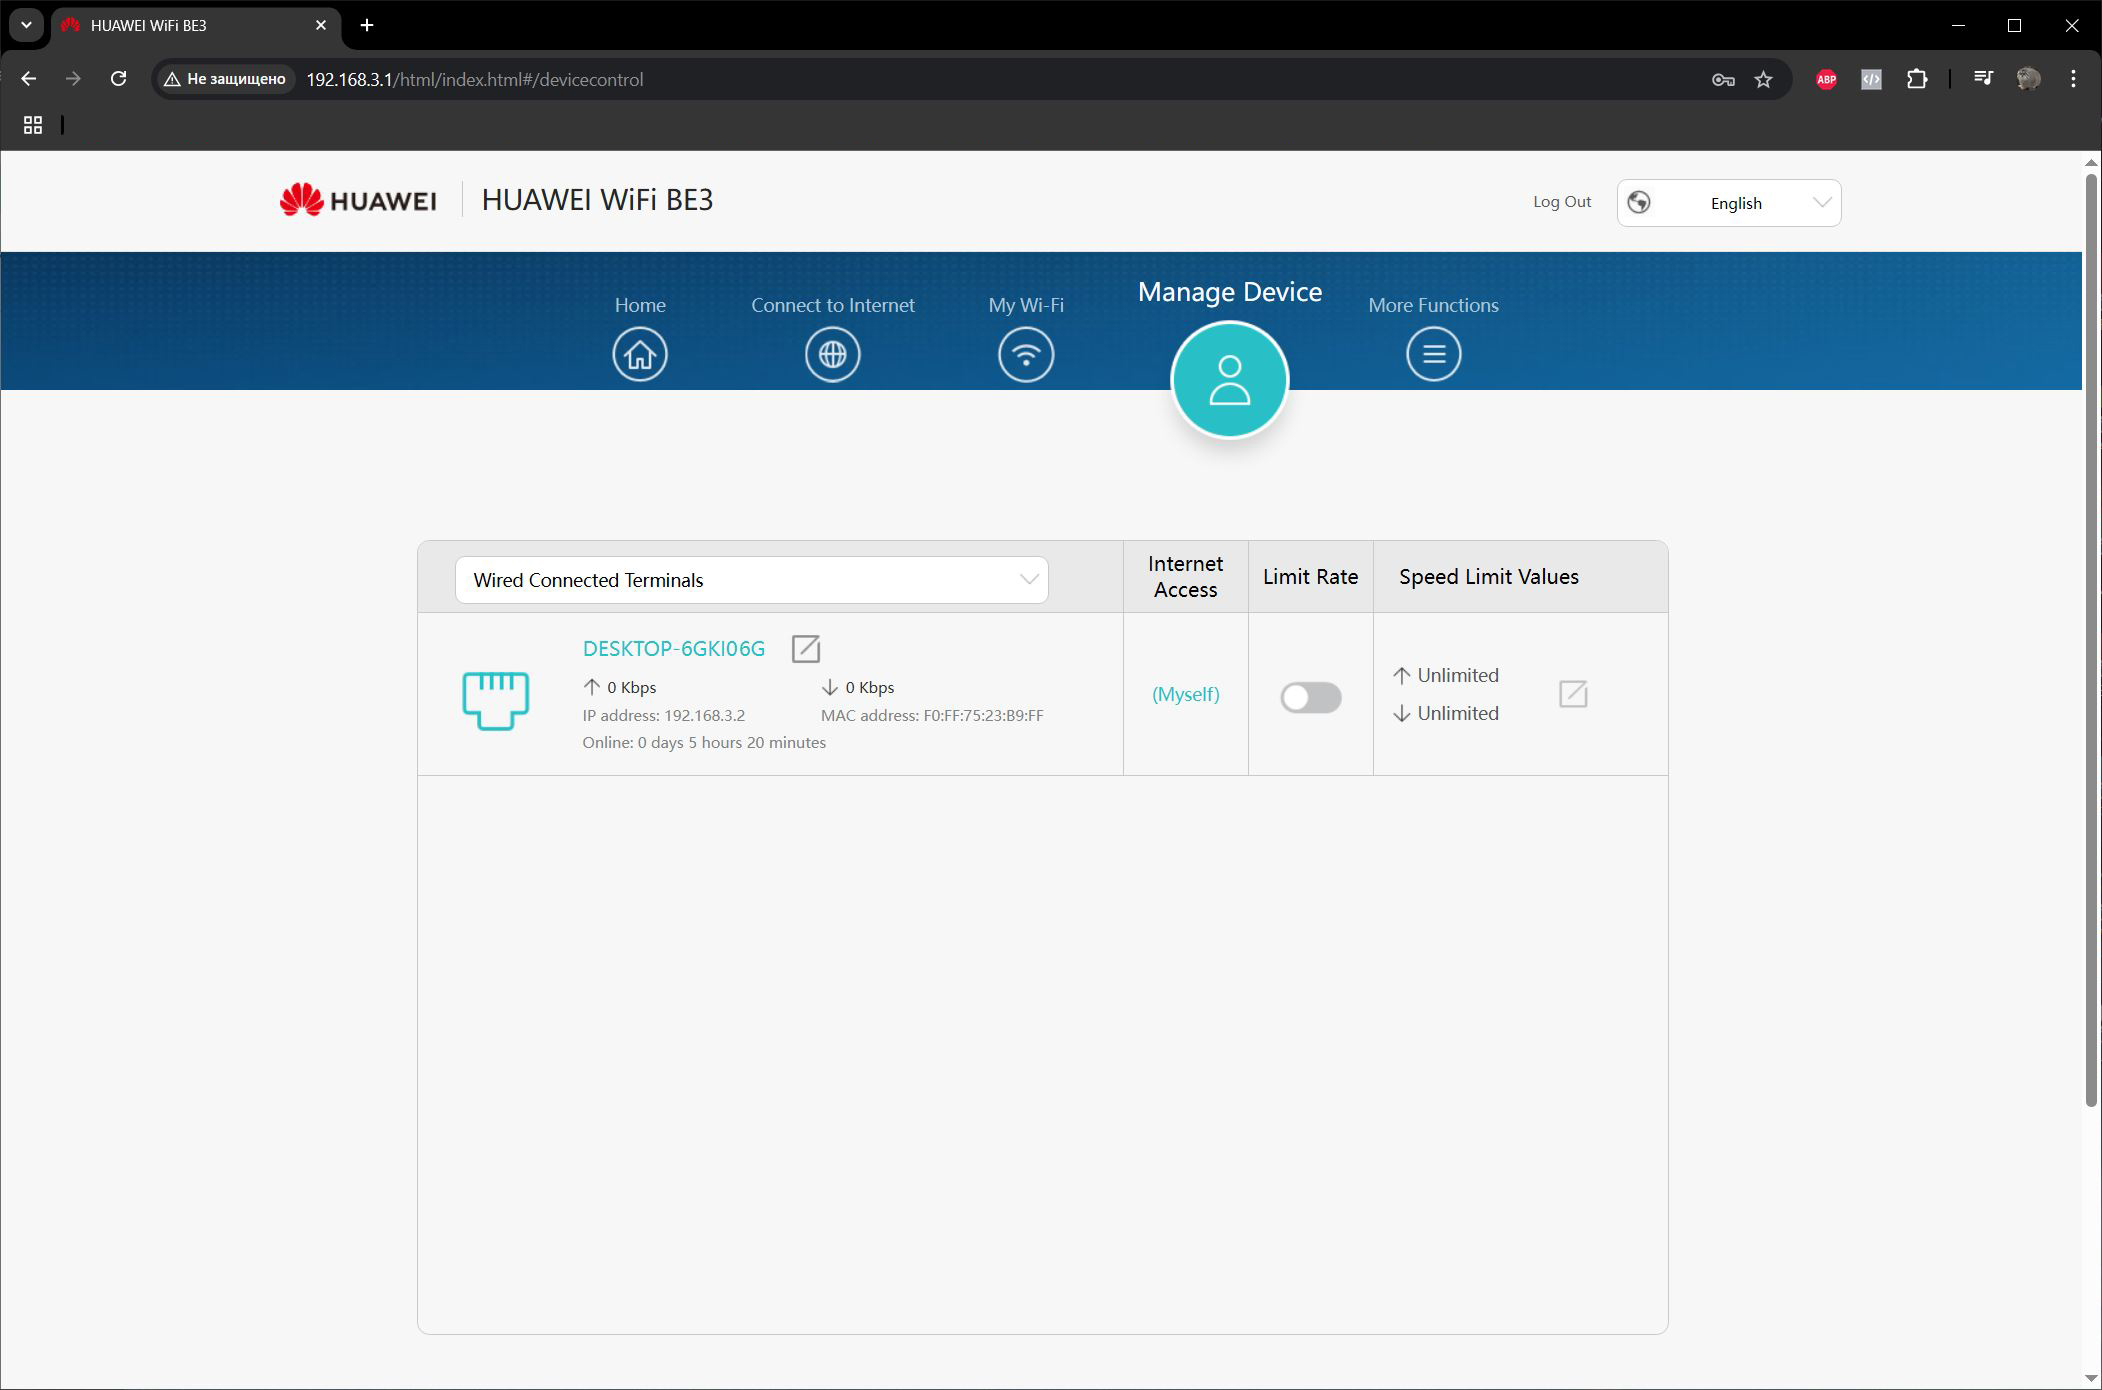The height and width of the screenshot is (1390, 2102).
Task: Toggle the Limit Rate switch
Action: click(1310, 697)
